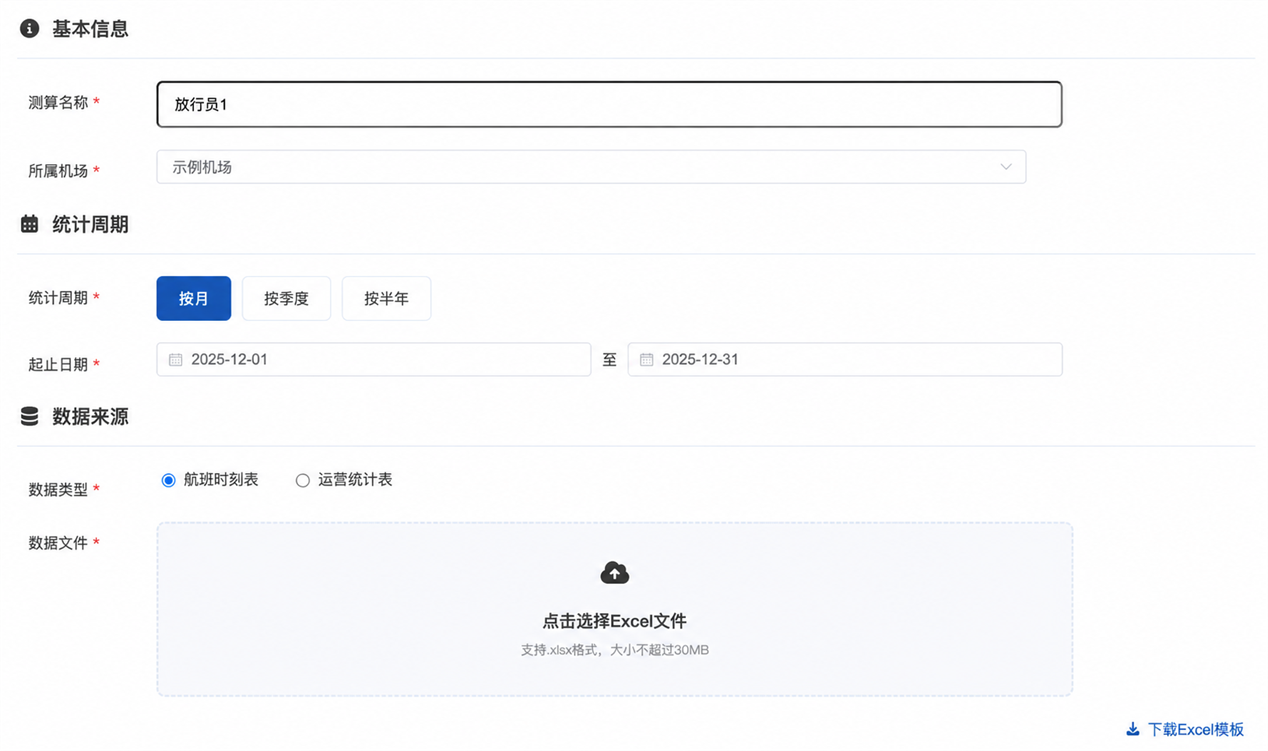Screen dimensions: 1268x751
Task: Select the 运营统计表 radio button
Action: (302, 481)
